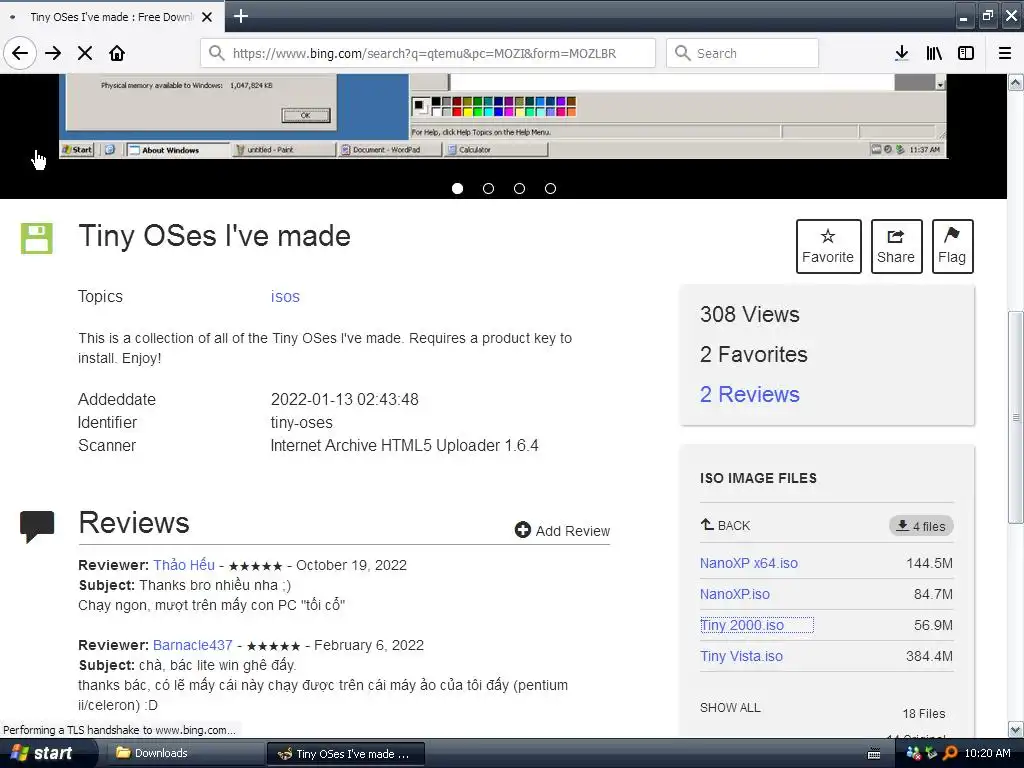Screen dimensions: 1024x768
Task: Click the keyboard tray icon
Action: (874, 754)
